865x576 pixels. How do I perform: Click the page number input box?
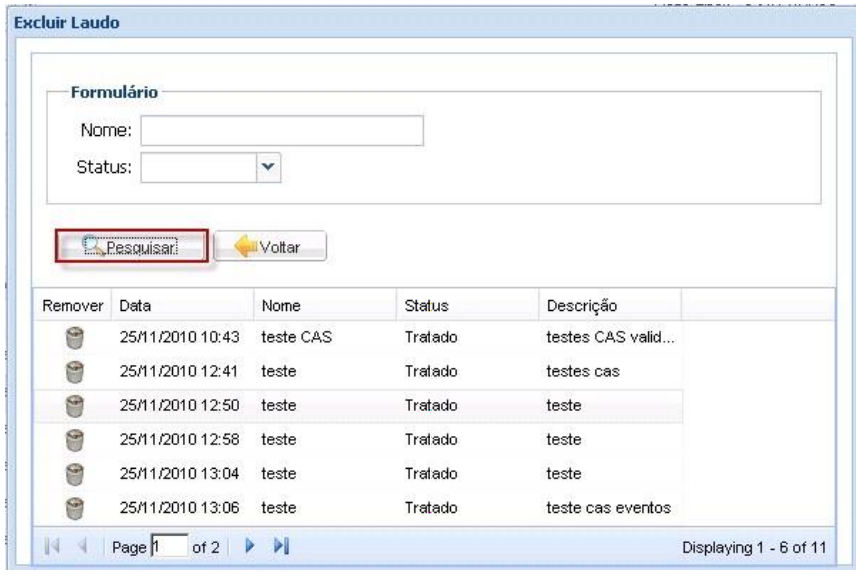point(170,548)
